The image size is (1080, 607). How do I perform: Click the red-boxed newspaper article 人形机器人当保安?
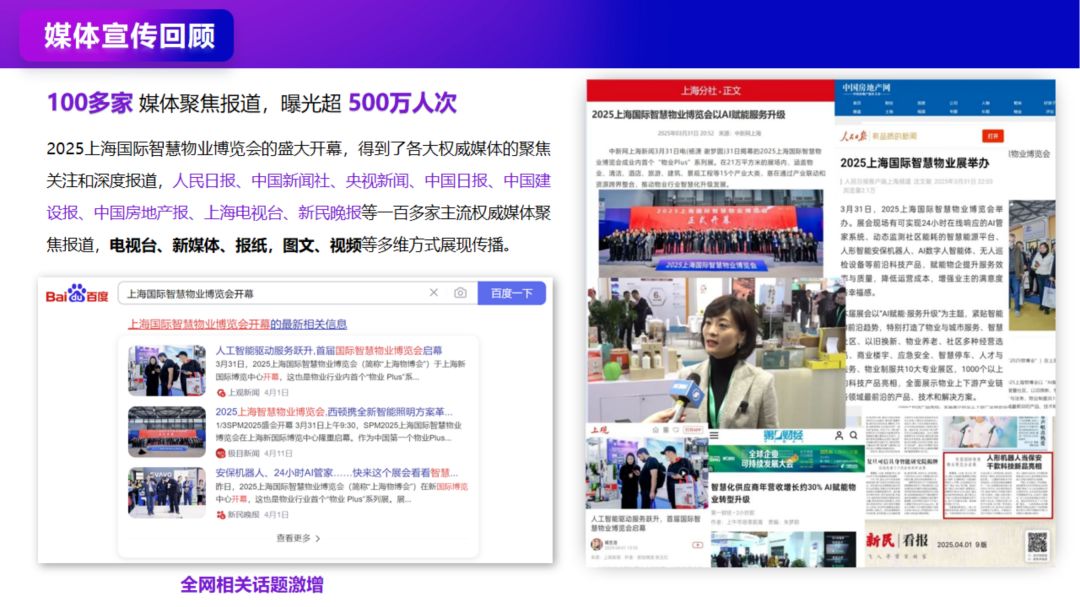click(997, 484)
